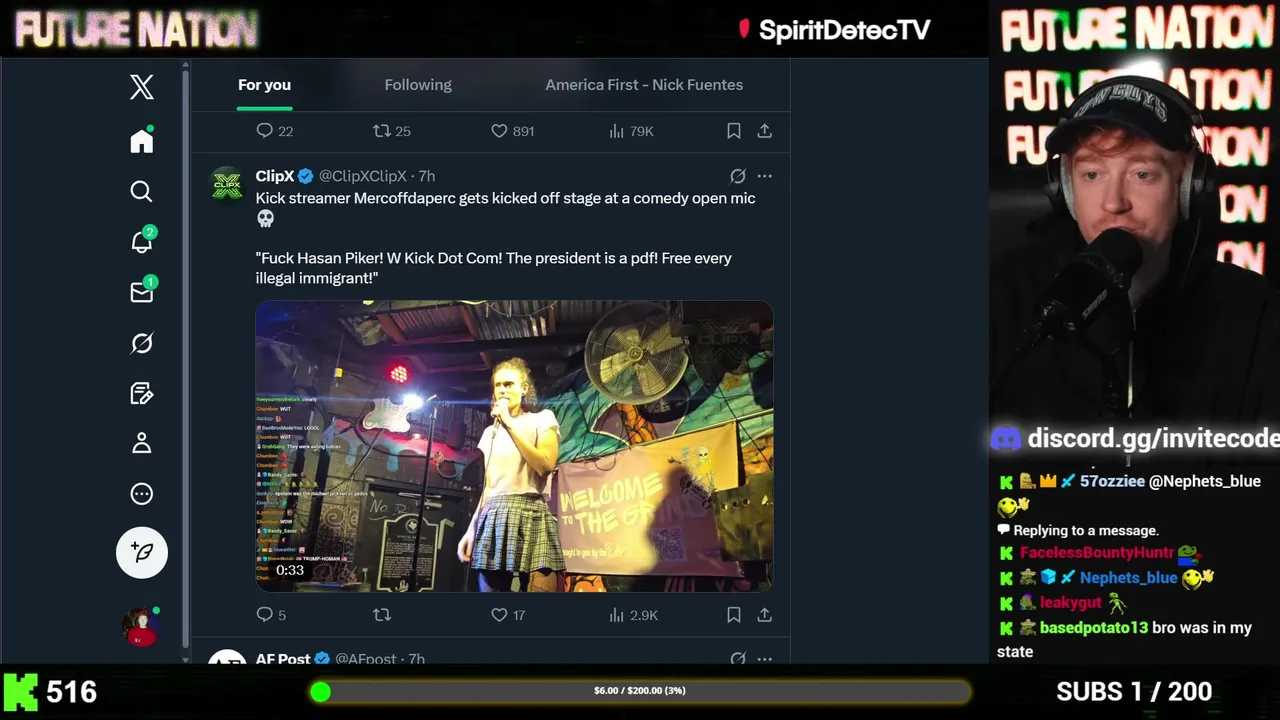Like the post with 891 likes
This screenshot has width=1280, height=720.
(512, 131)
